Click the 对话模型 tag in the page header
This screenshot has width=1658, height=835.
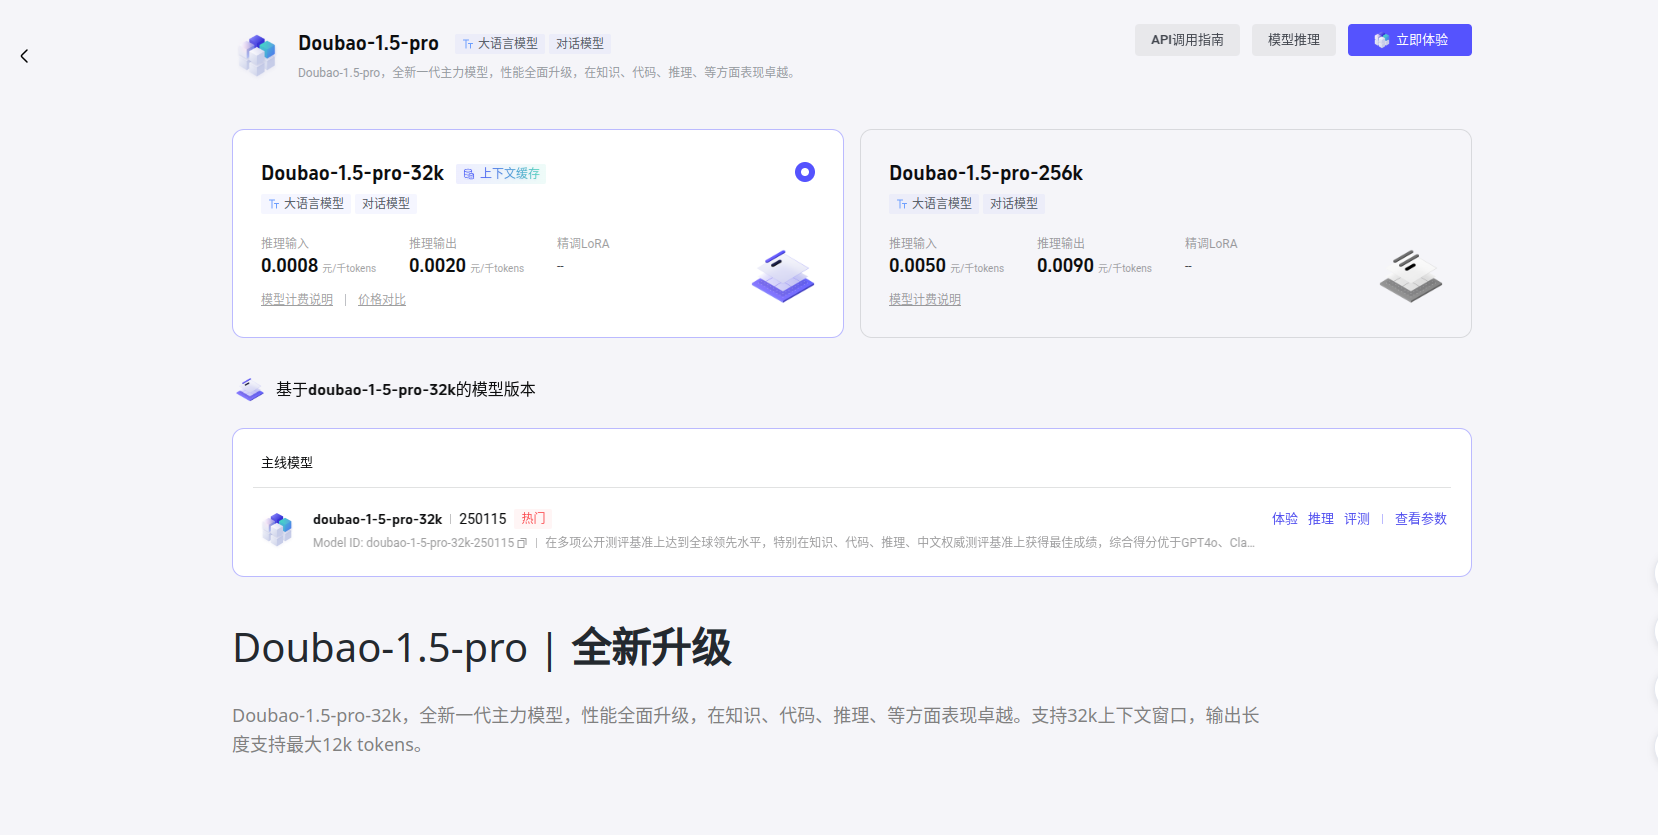(580, 44)
